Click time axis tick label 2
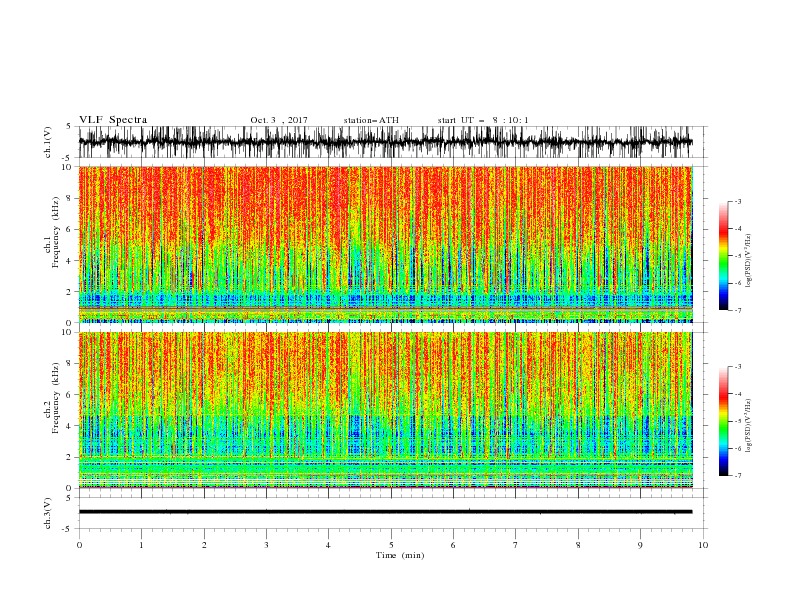 coord(204,545)
